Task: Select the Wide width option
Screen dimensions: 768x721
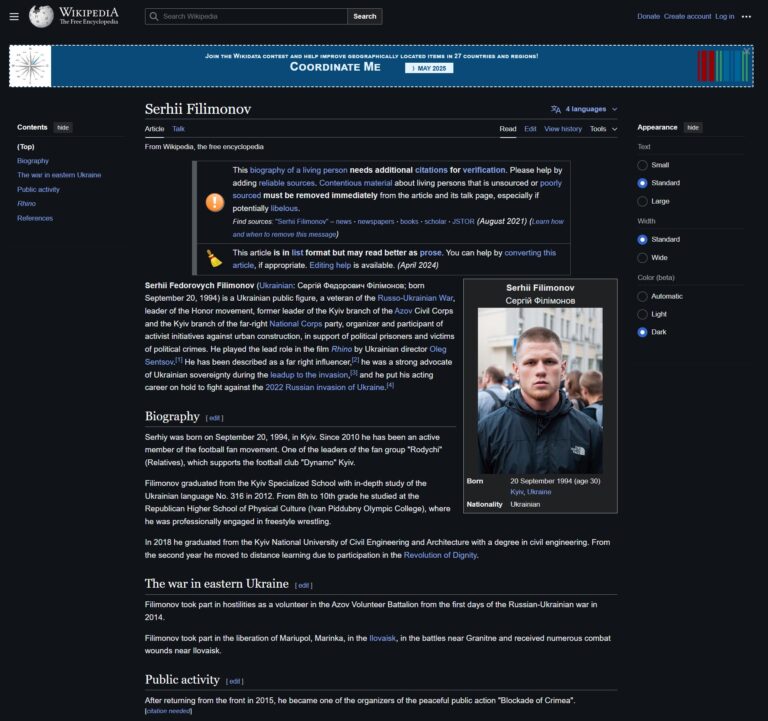Action: tap(642, 257)
